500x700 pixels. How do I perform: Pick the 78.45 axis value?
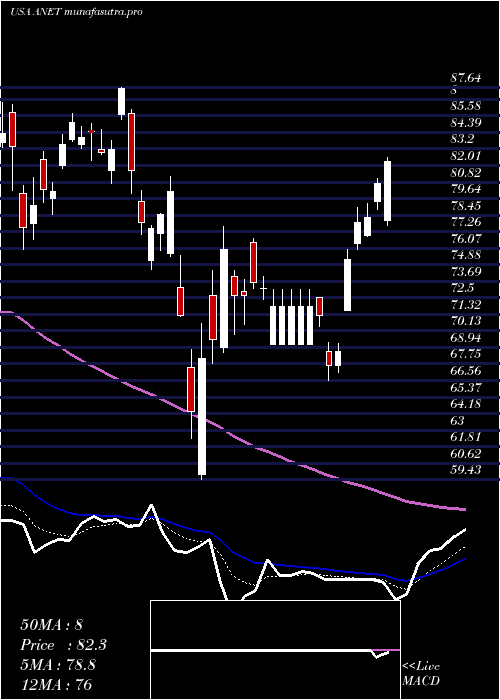pos(466,205)
